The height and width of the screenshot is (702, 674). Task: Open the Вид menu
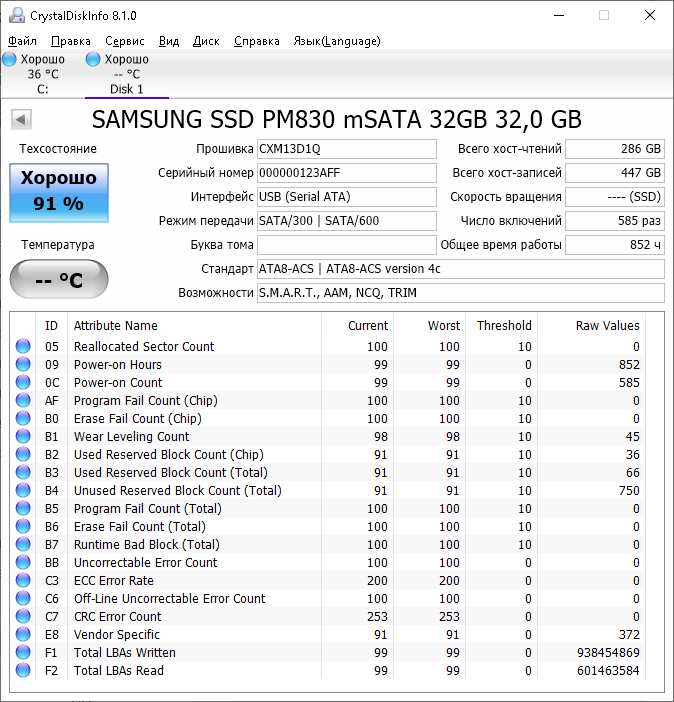[x=169, y=41]
